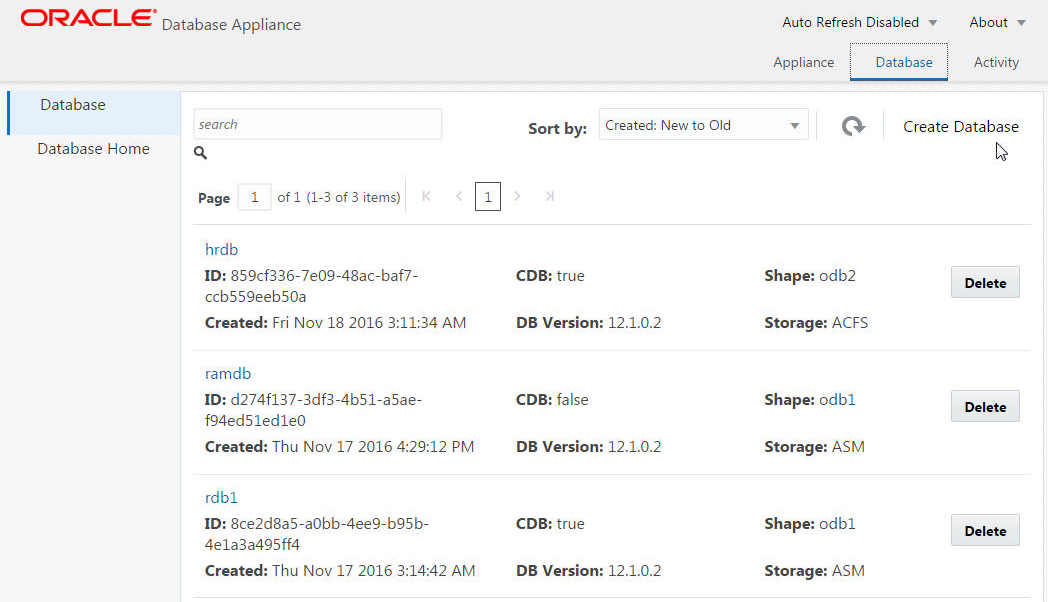Click the database search field
The height and width of the screenshot is (602, 1048).
[x=317, y=124]
